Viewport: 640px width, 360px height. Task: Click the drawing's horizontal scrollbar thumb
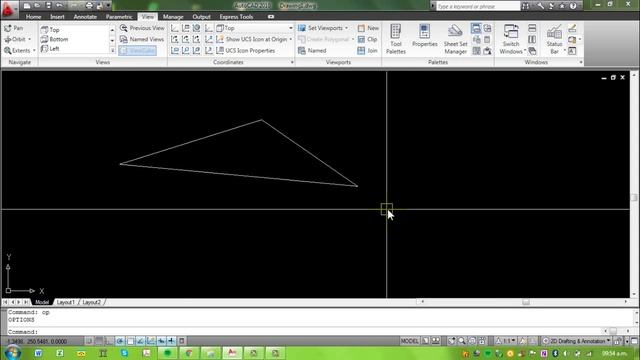(x=526, y=302)
